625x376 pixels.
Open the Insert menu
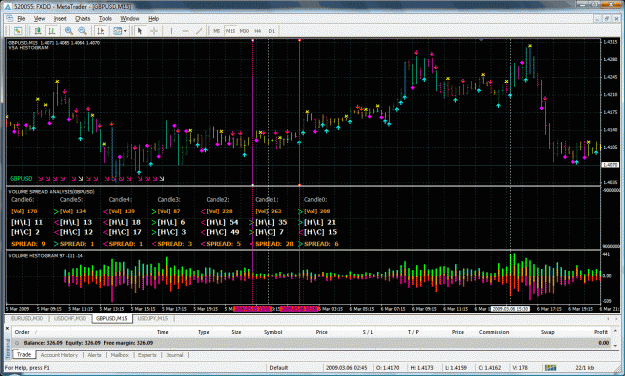click(x=60, y=18)
